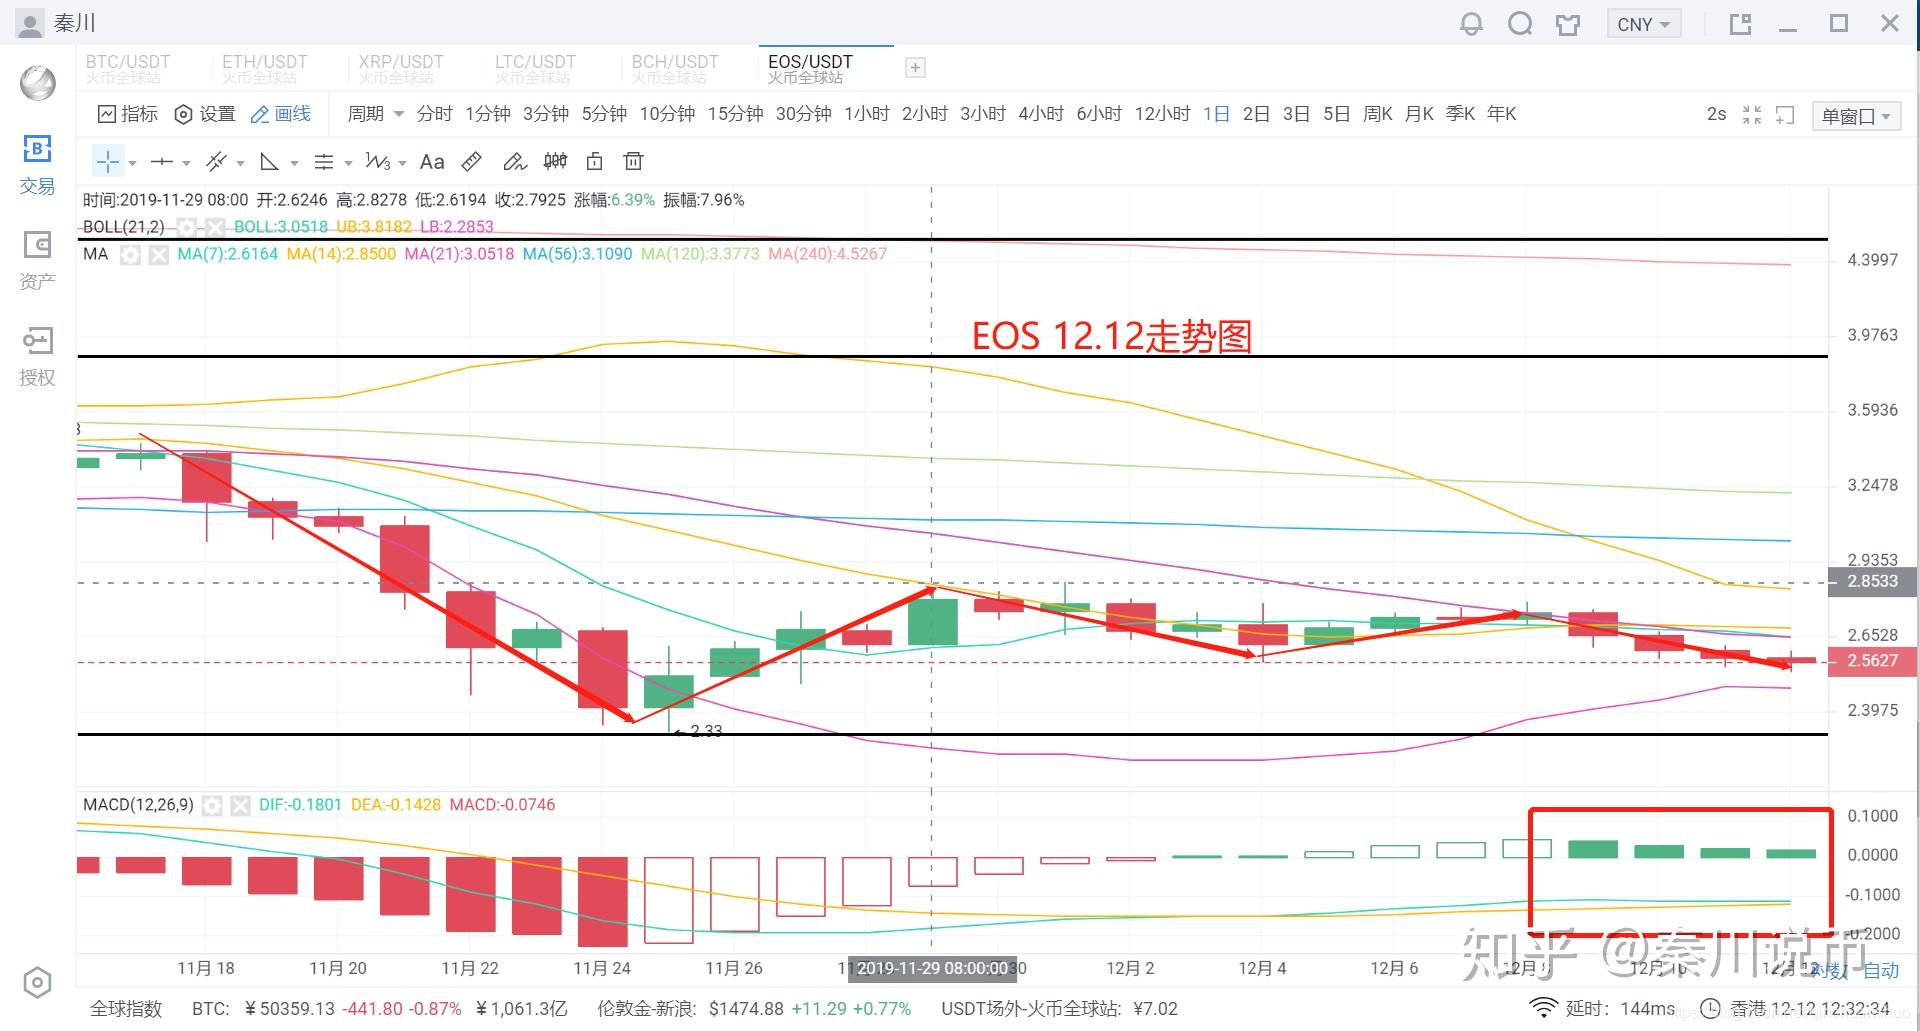
Task: Toggle the 画线 drawing toolbar
Action: coord(281,114)
